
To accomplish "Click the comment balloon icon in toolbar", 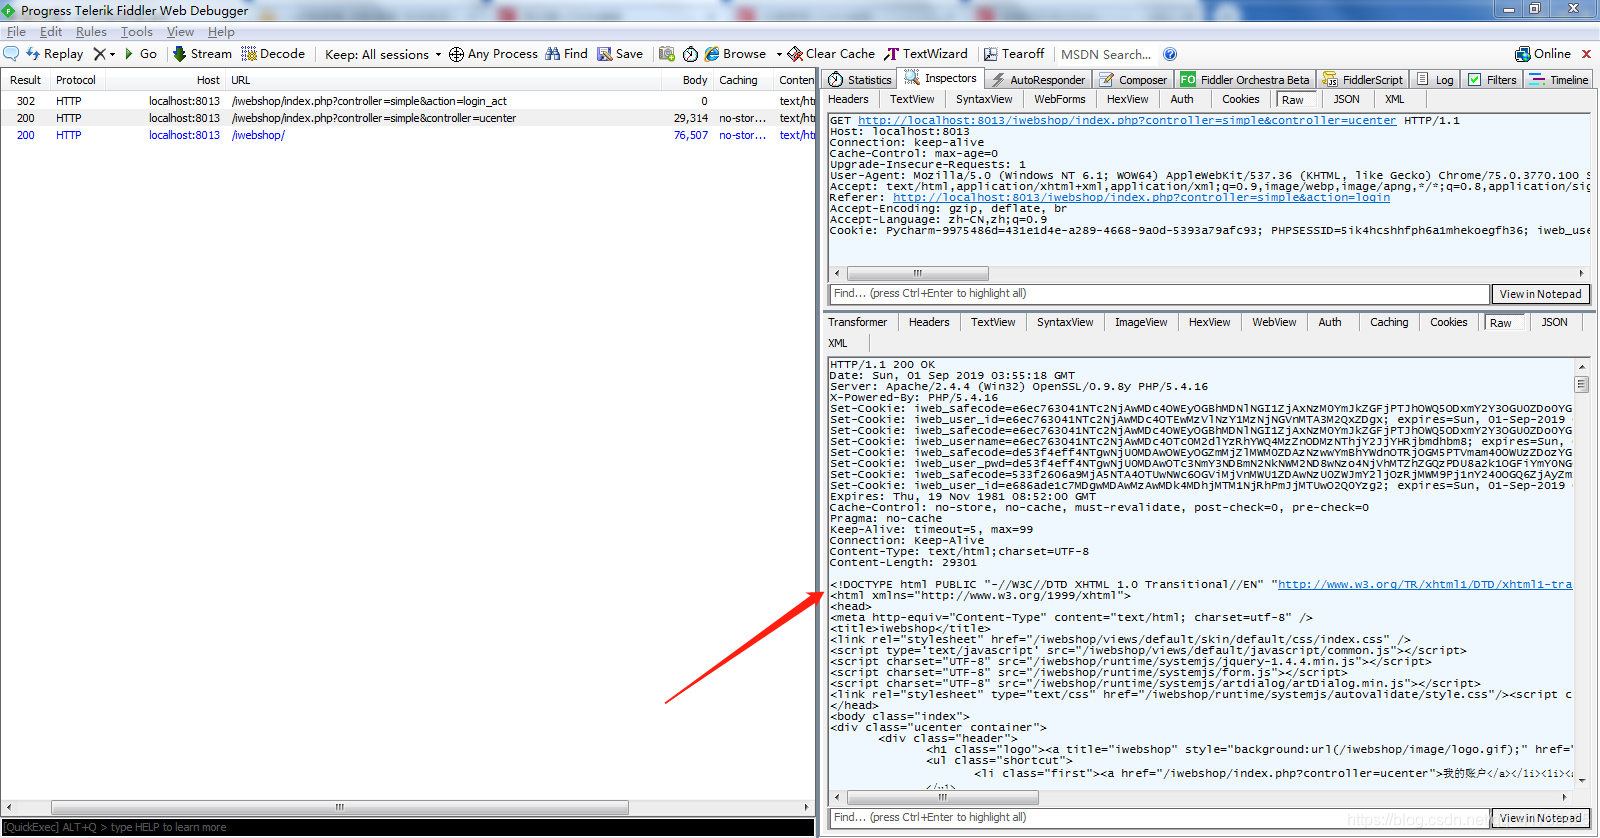I will click(x=11, y=54).
